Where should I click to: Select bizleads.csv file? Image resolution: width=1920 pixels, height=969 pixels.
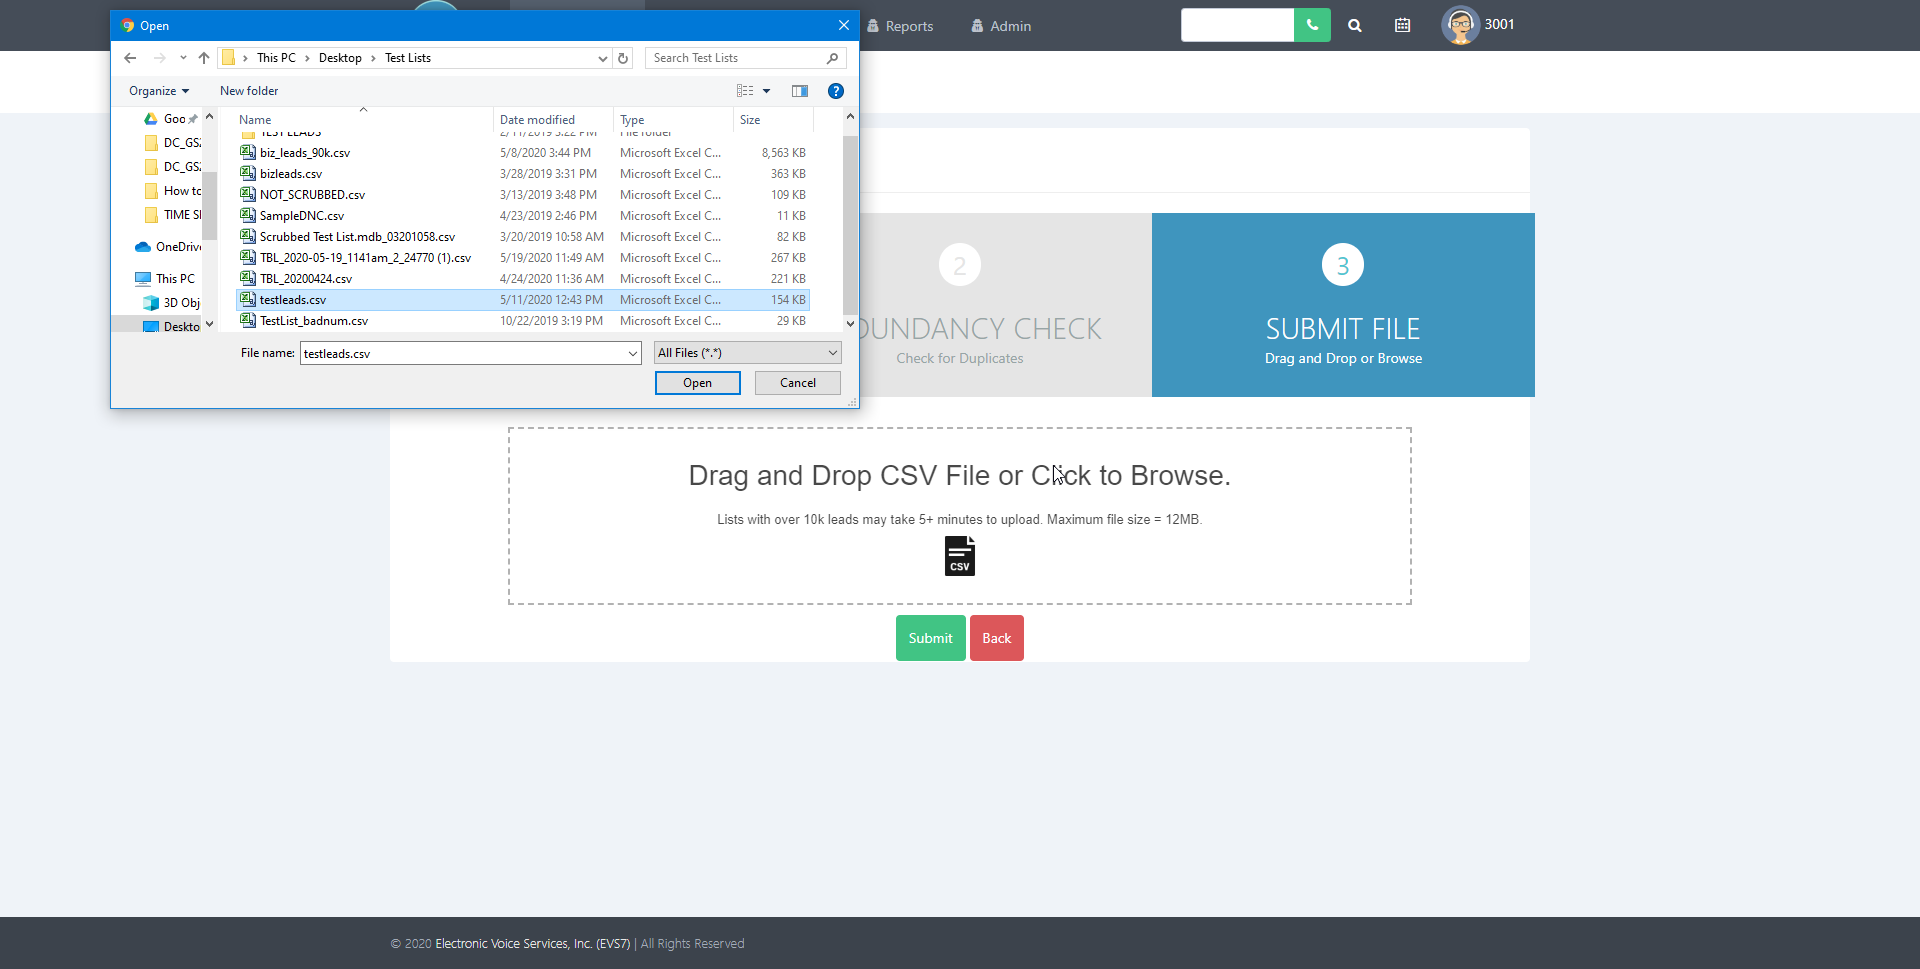pos(523,174)
